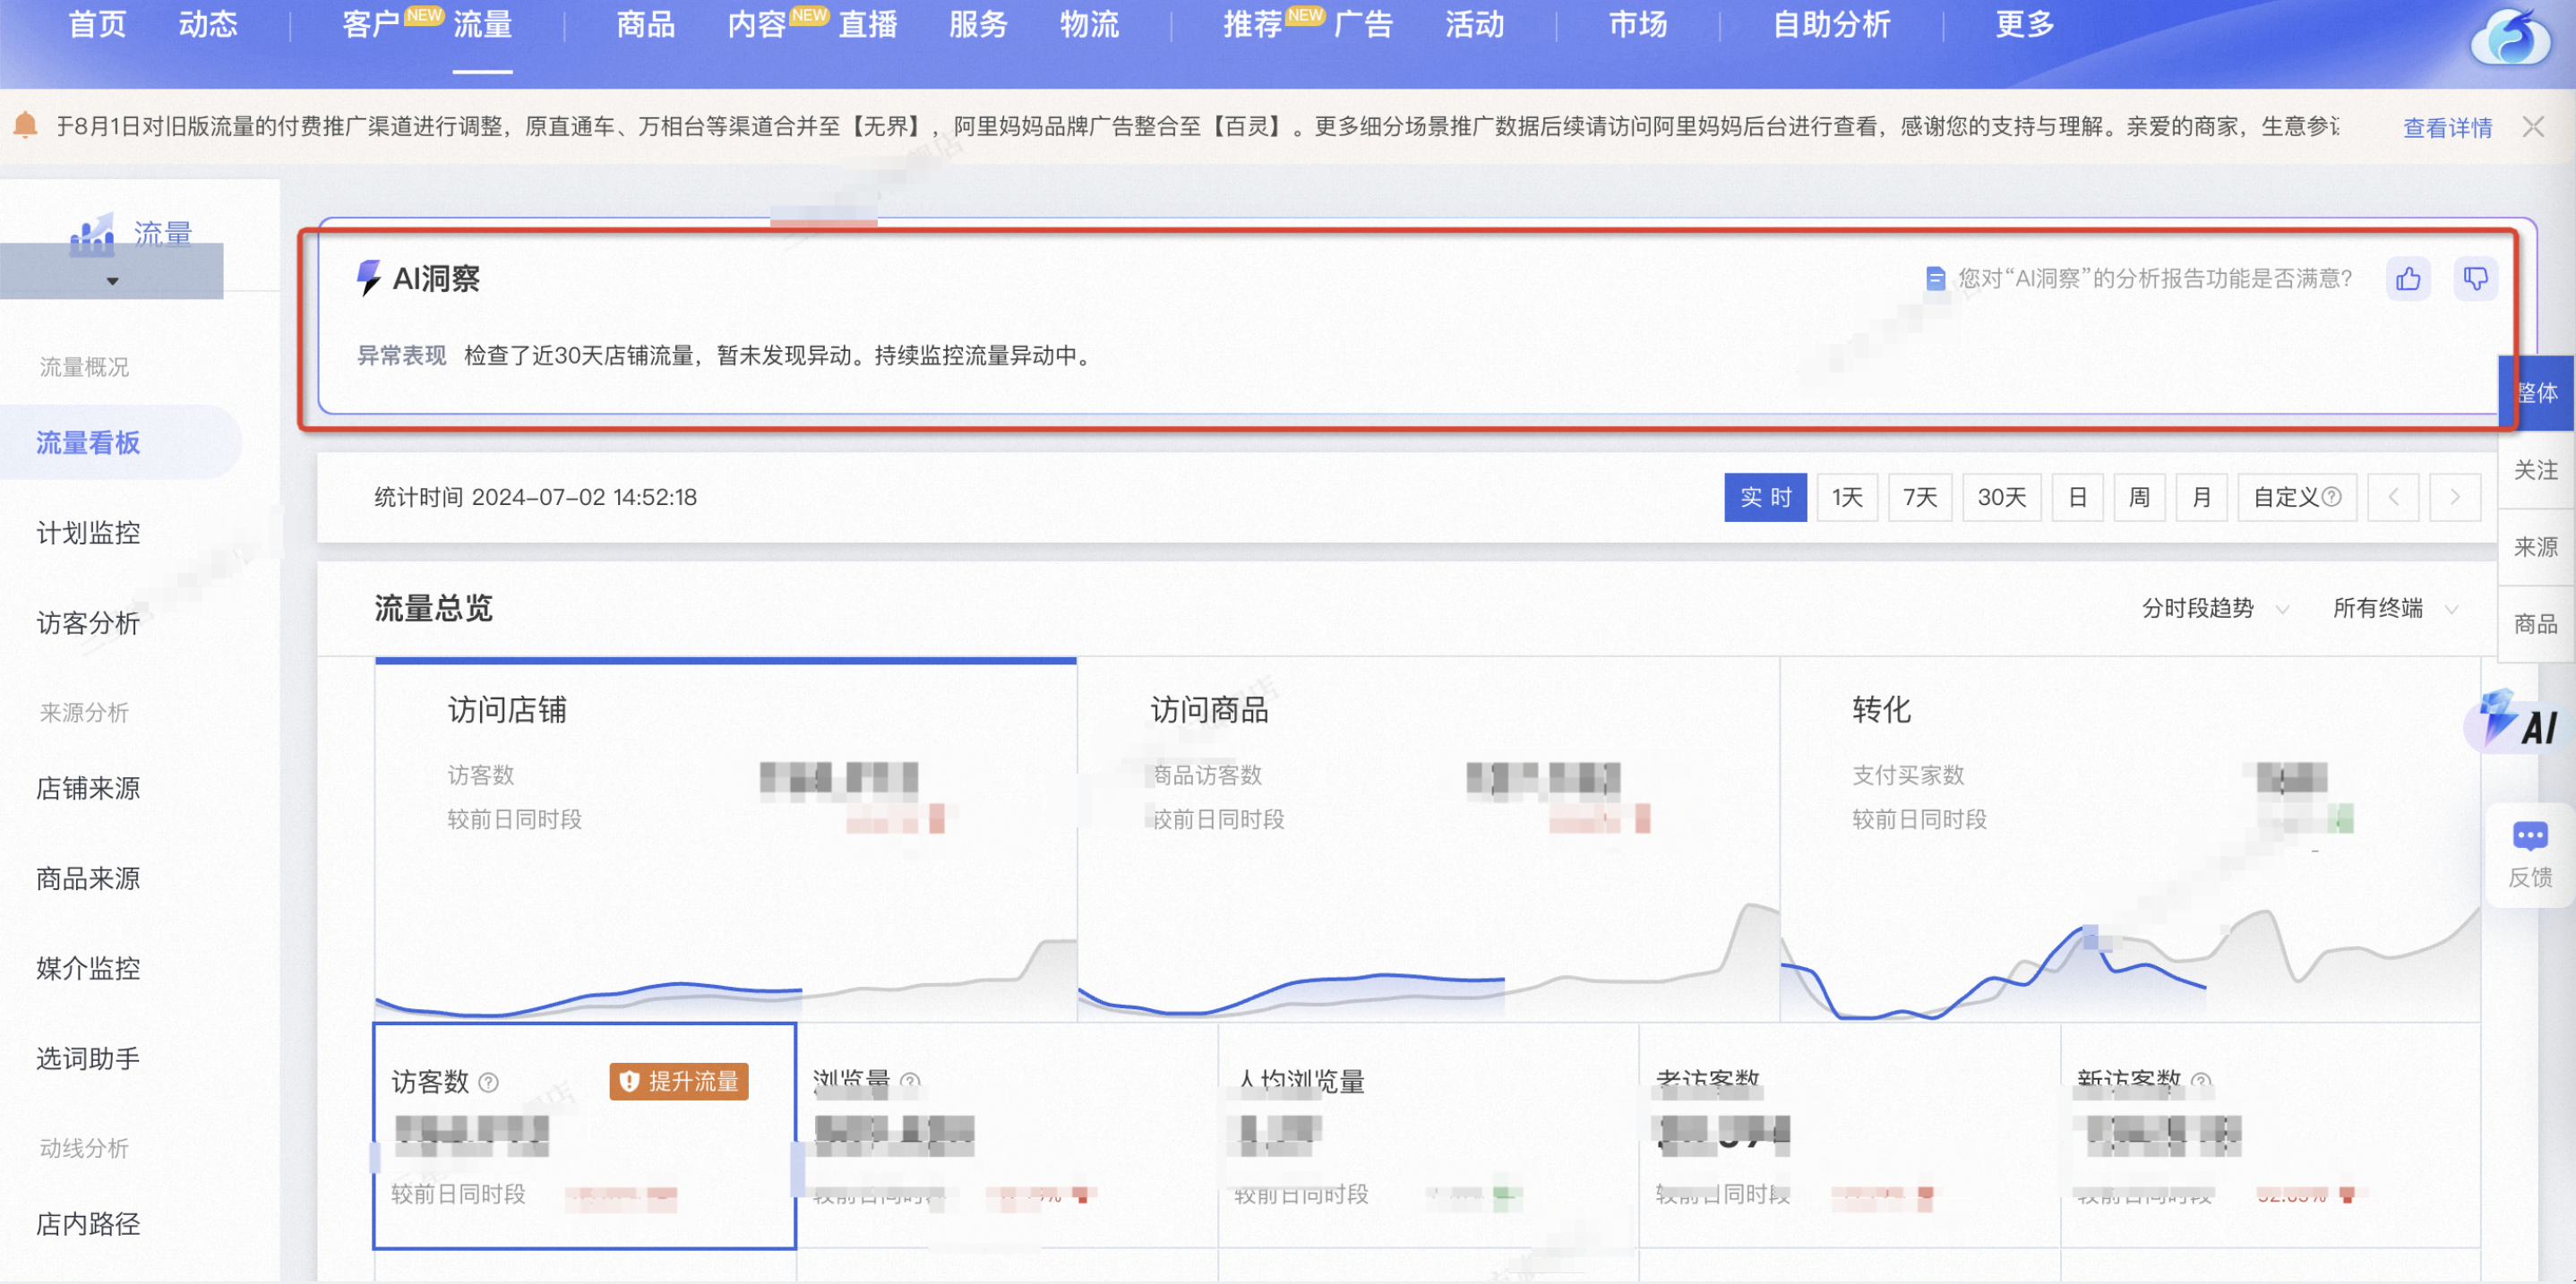Viewport: 2576px width, 1284px height.
Task: Open 商品来源 in the sidebar
Action: pyautogui.click(x=88, y=878)
